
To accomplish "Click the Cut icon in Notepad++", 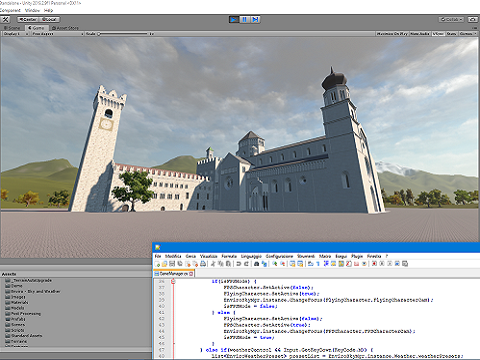I will pos(212,264).
